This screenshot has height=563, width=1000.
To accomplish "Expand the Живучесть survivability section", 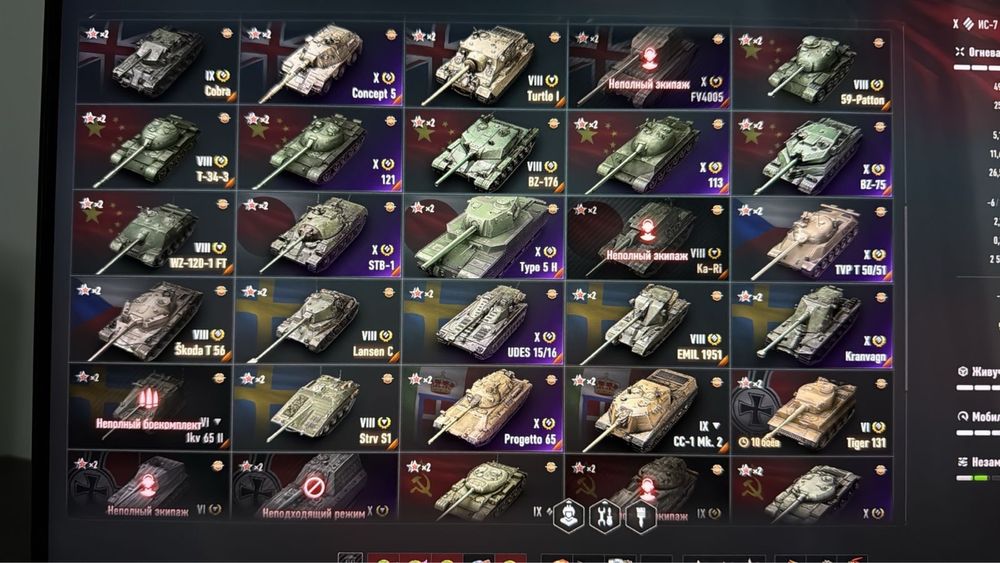I will click(x=979, y=372).
